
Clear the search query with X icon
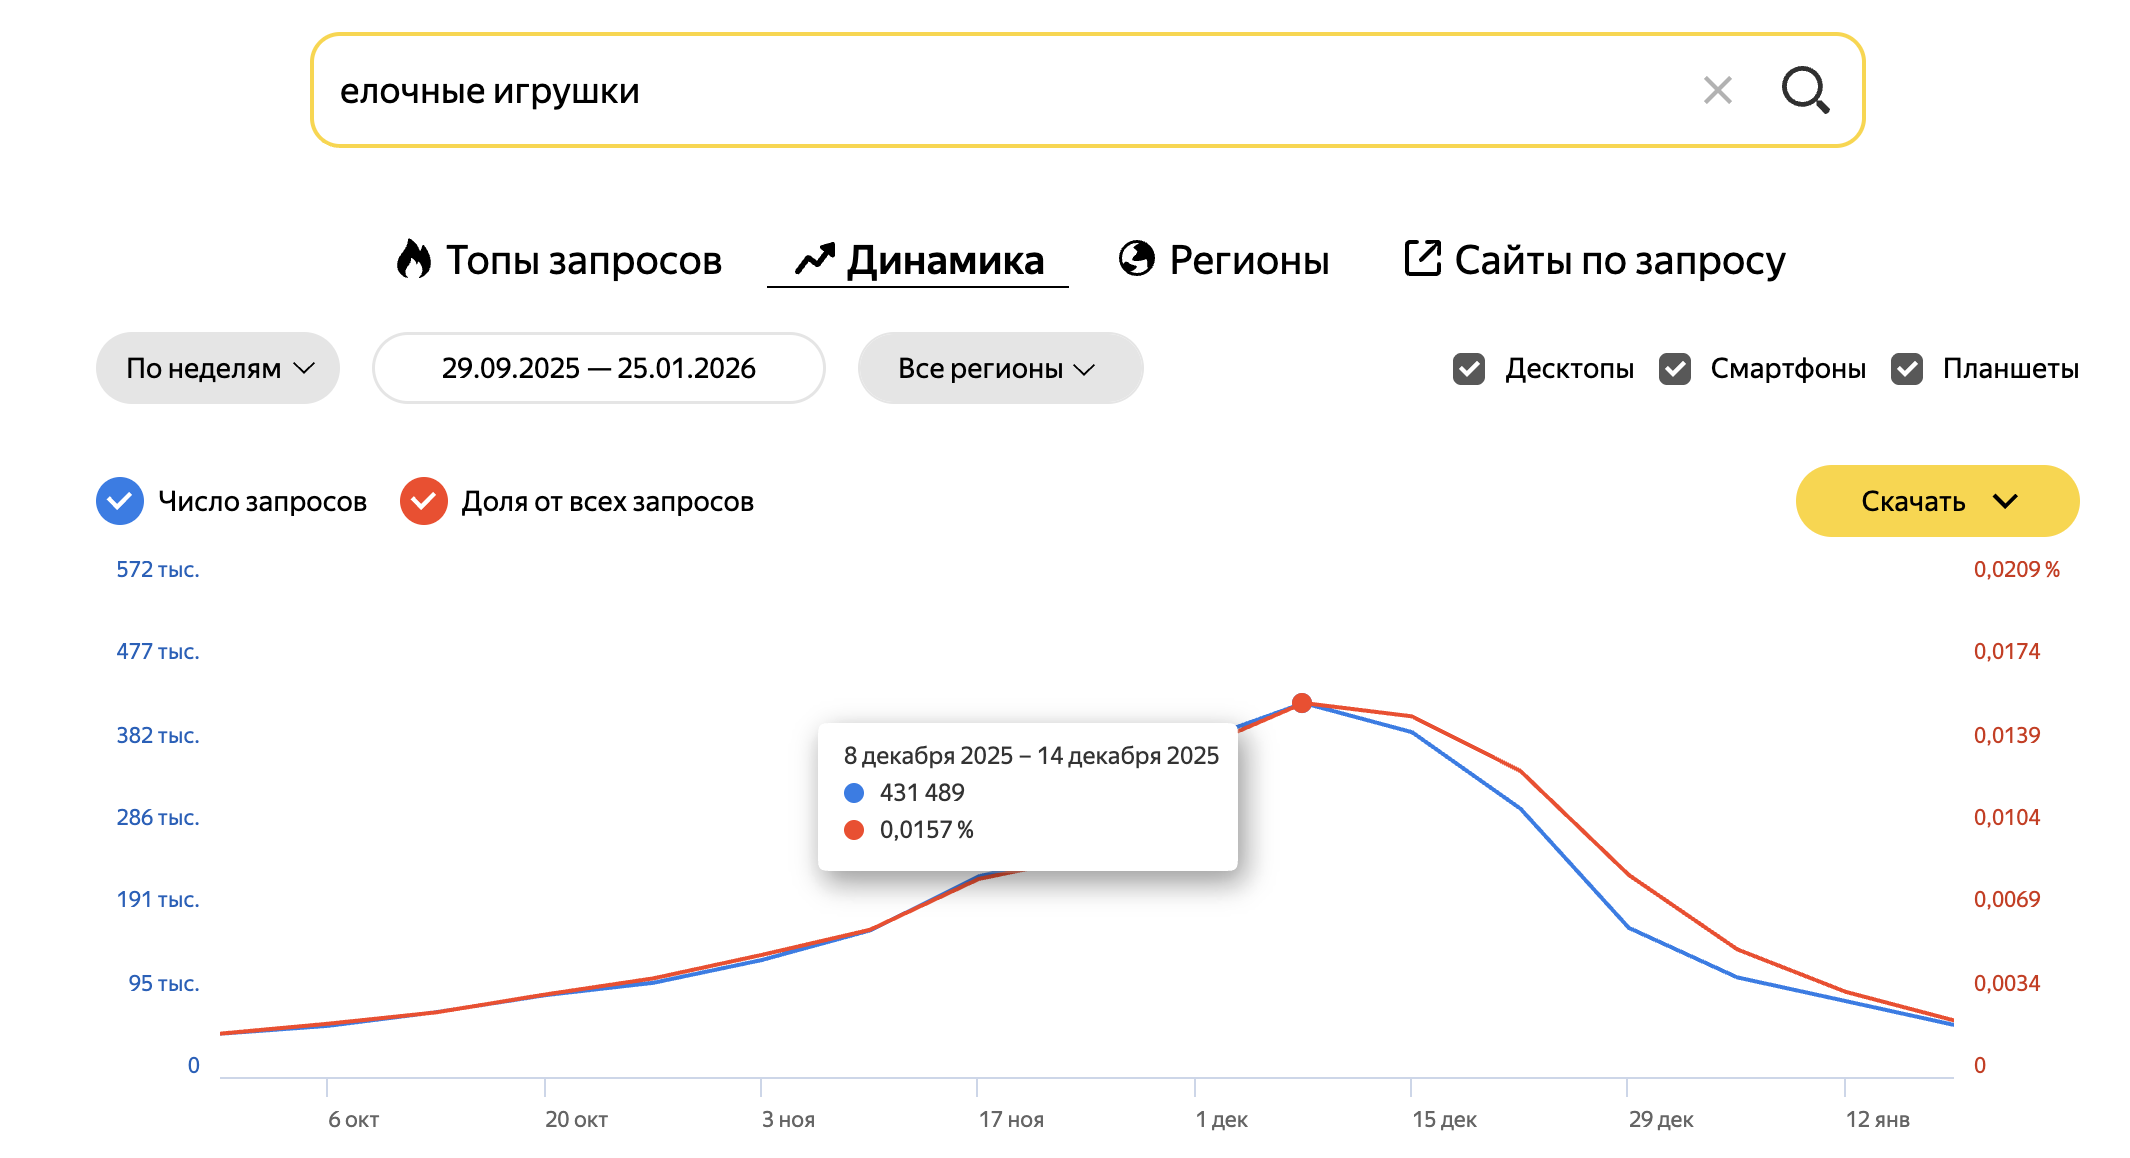1717,90
